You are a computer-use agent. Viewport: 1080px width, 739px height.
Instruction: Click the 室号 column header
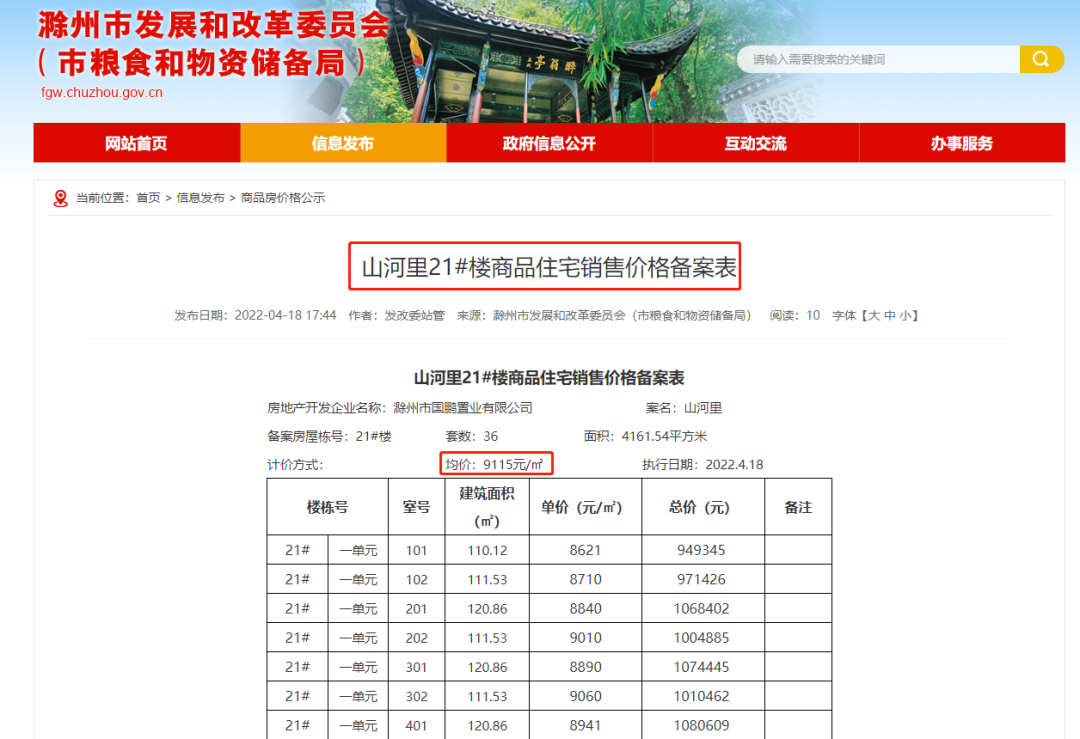pyautogui.click(x=417, y=508)
